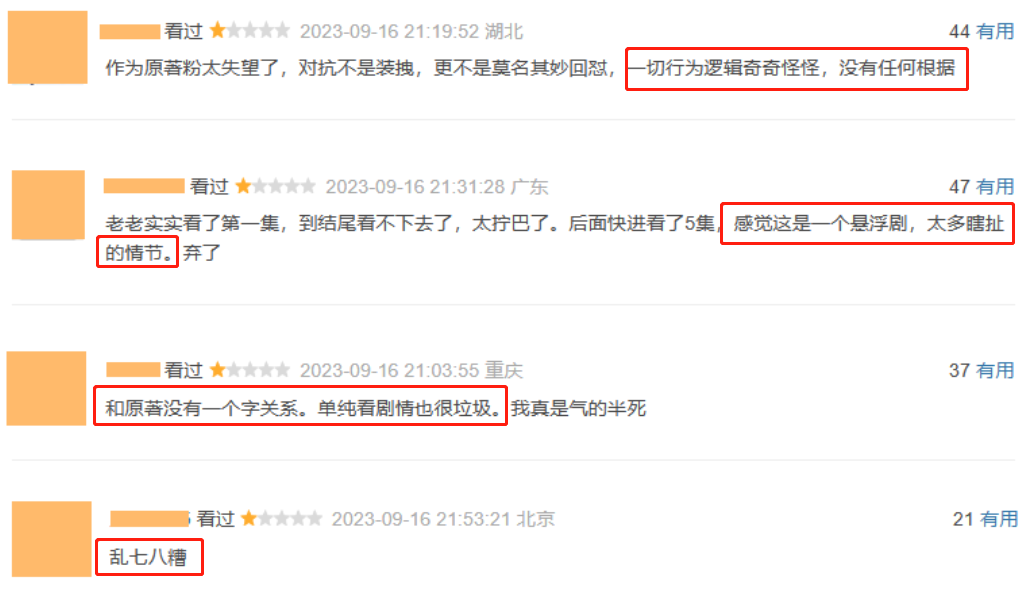
Task: Click the timestamp 2023-09-16 21:31:28
Action: pyautogui.click(x=416, y=187)
